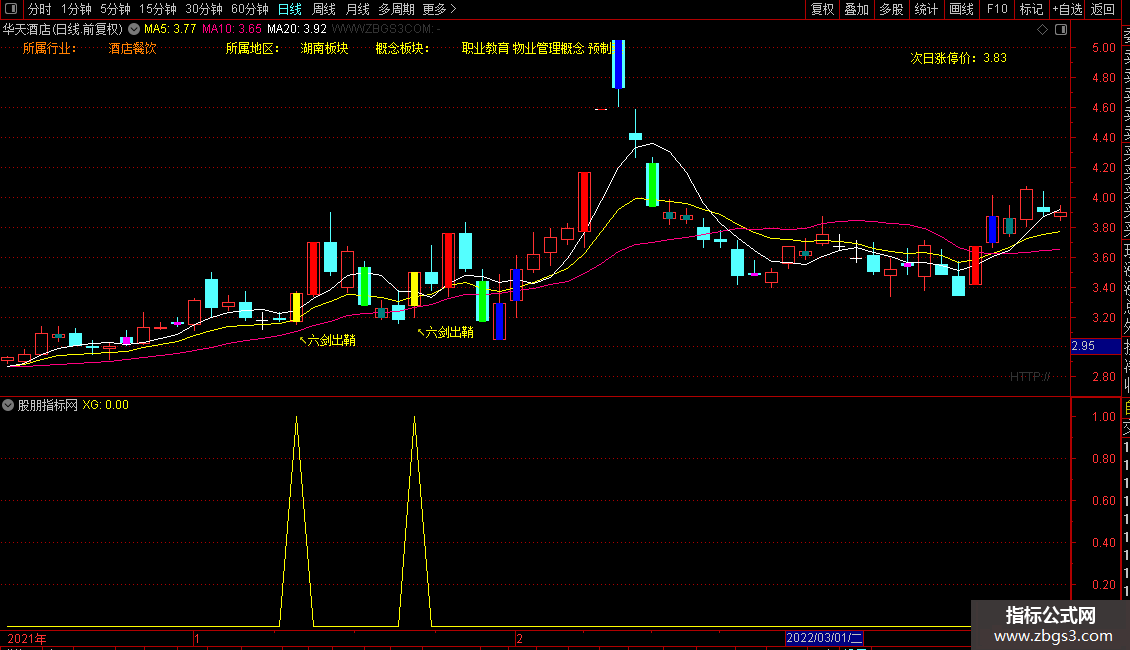Screen dimensions: 1130x650
Task: Click the 物业管理概念 concept text
Action: pyautogui.click(x=548, y=48)
